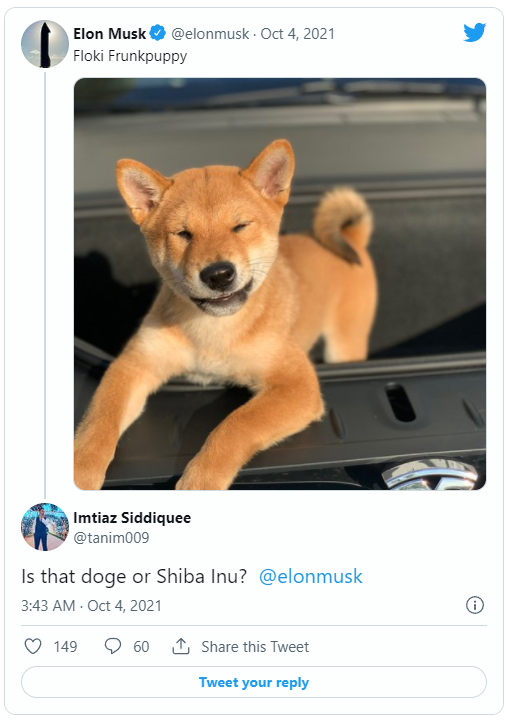Click the Imtiaz Siddiquee display name
510x723 pixels.
[x=132, y=518]
